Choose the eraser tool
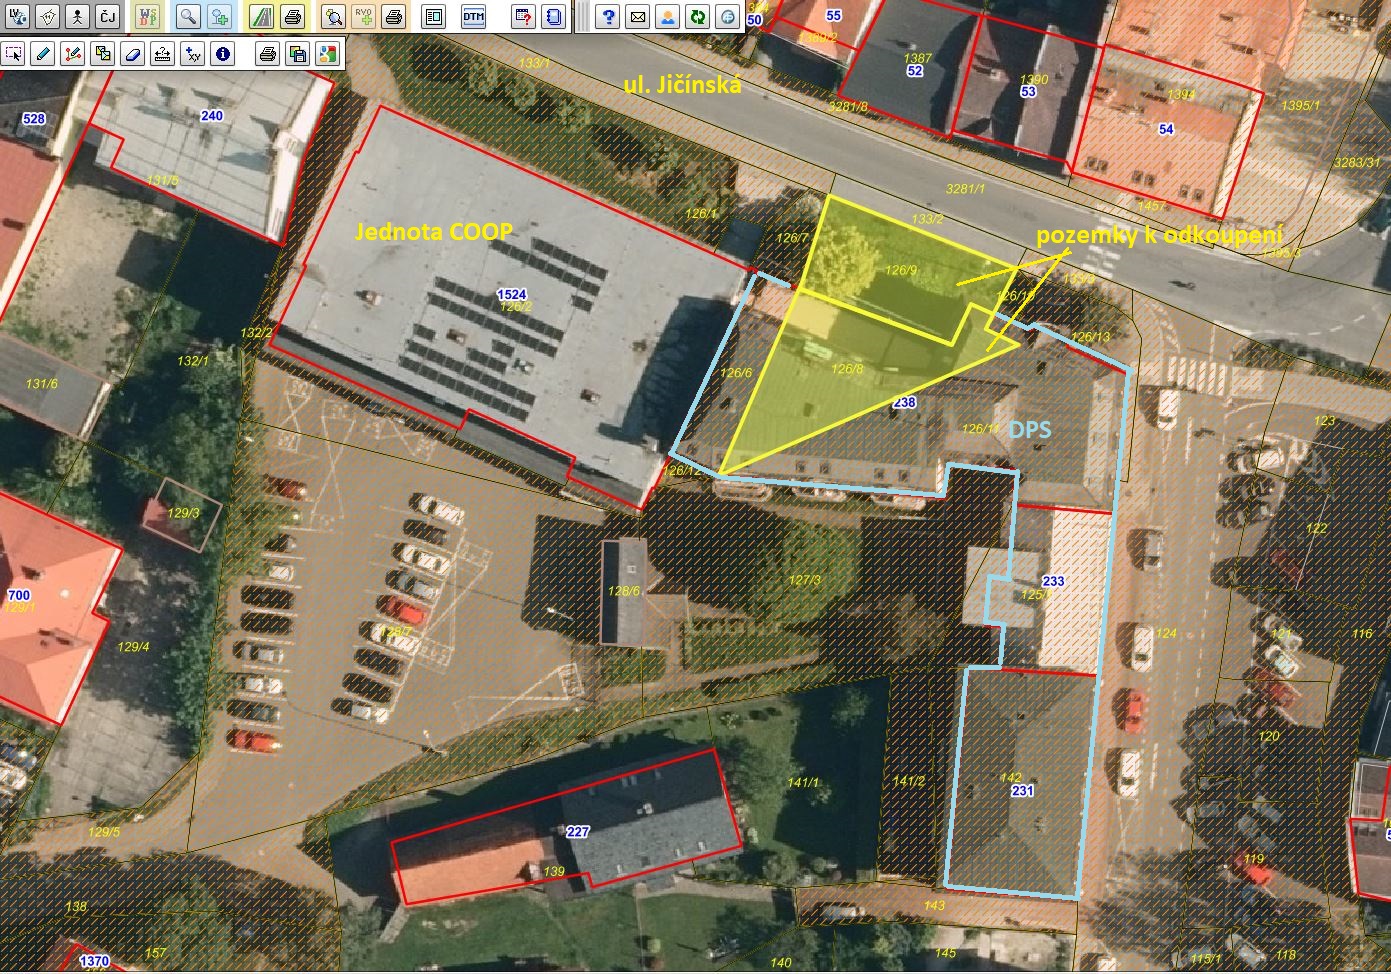Viewport: 1391px width, 974px height. tap(132, 54)
